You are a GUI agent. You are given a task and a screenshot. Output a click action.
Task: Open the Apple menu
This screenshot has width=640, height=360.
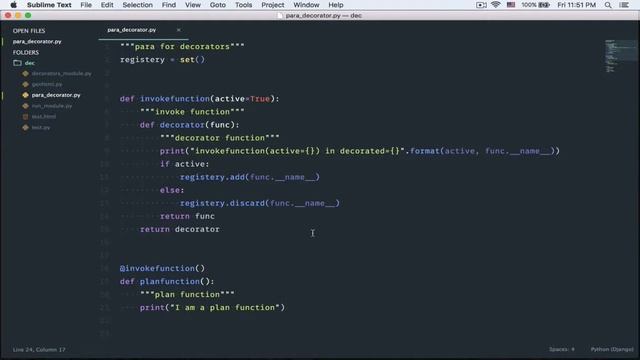[13, 5]
